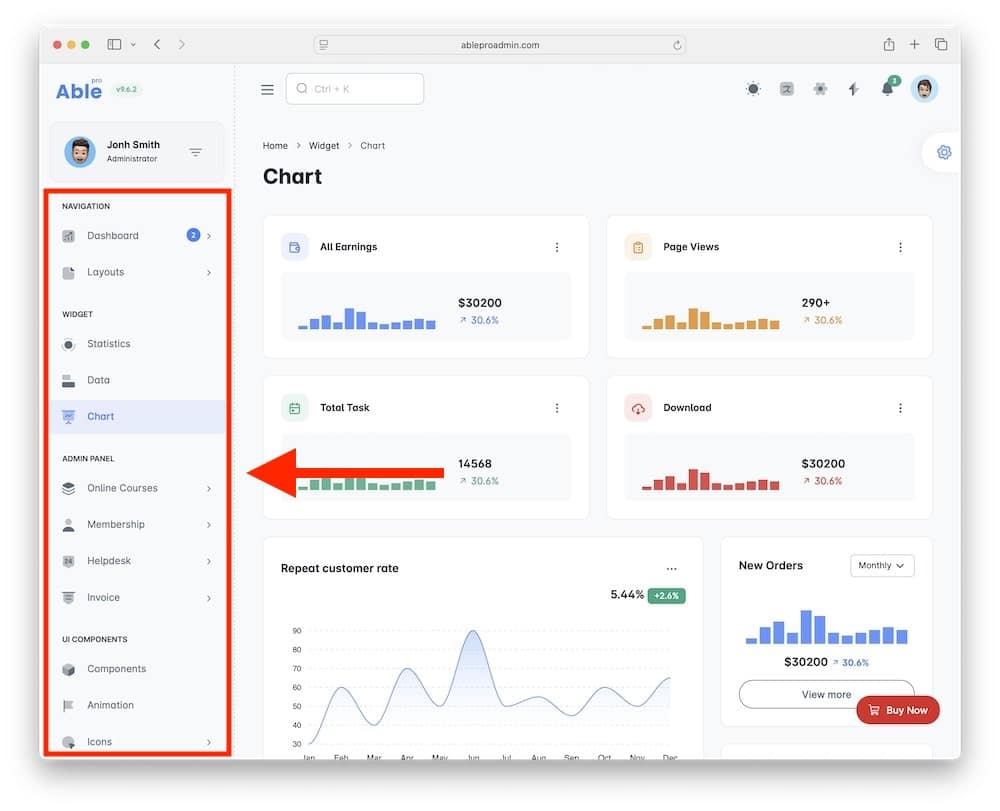Open the floating settings gear panel
Viewport: 1000px width, 811px height.
pos(943,152)
